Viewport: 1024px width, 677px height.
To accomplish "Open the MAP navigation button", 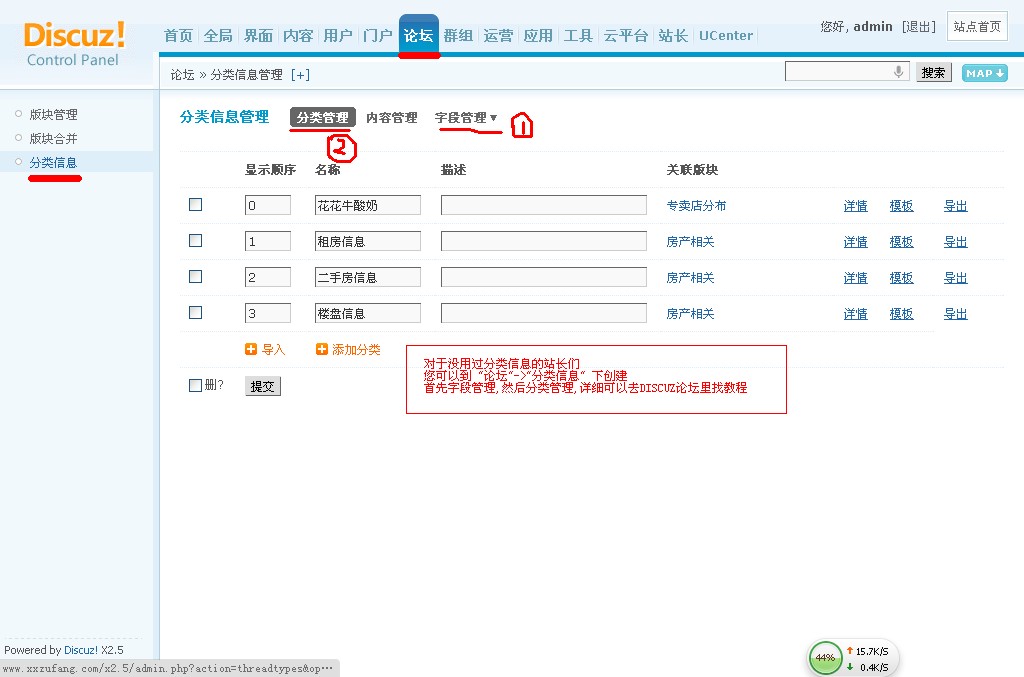I will [x=984, y=73].
